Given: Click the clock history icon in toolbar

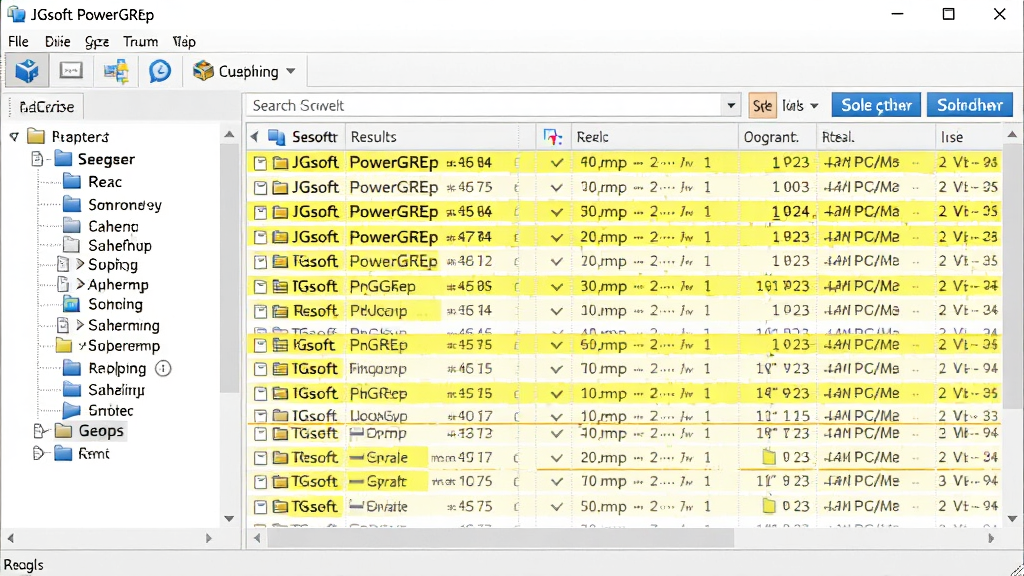Looking at the screenshot, I should (159, 71).
